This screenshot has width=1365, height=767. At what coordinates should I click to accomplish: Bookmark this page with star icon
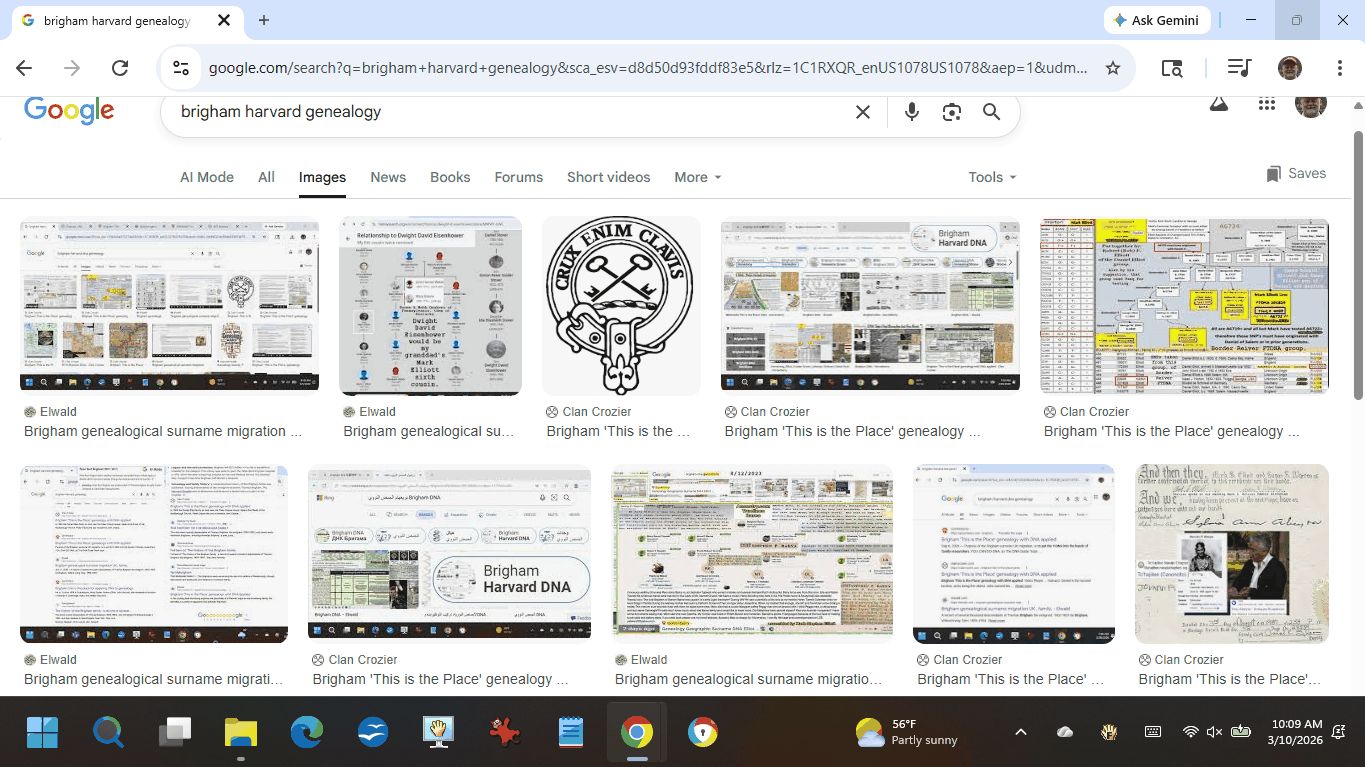(x=1112, y=68)
